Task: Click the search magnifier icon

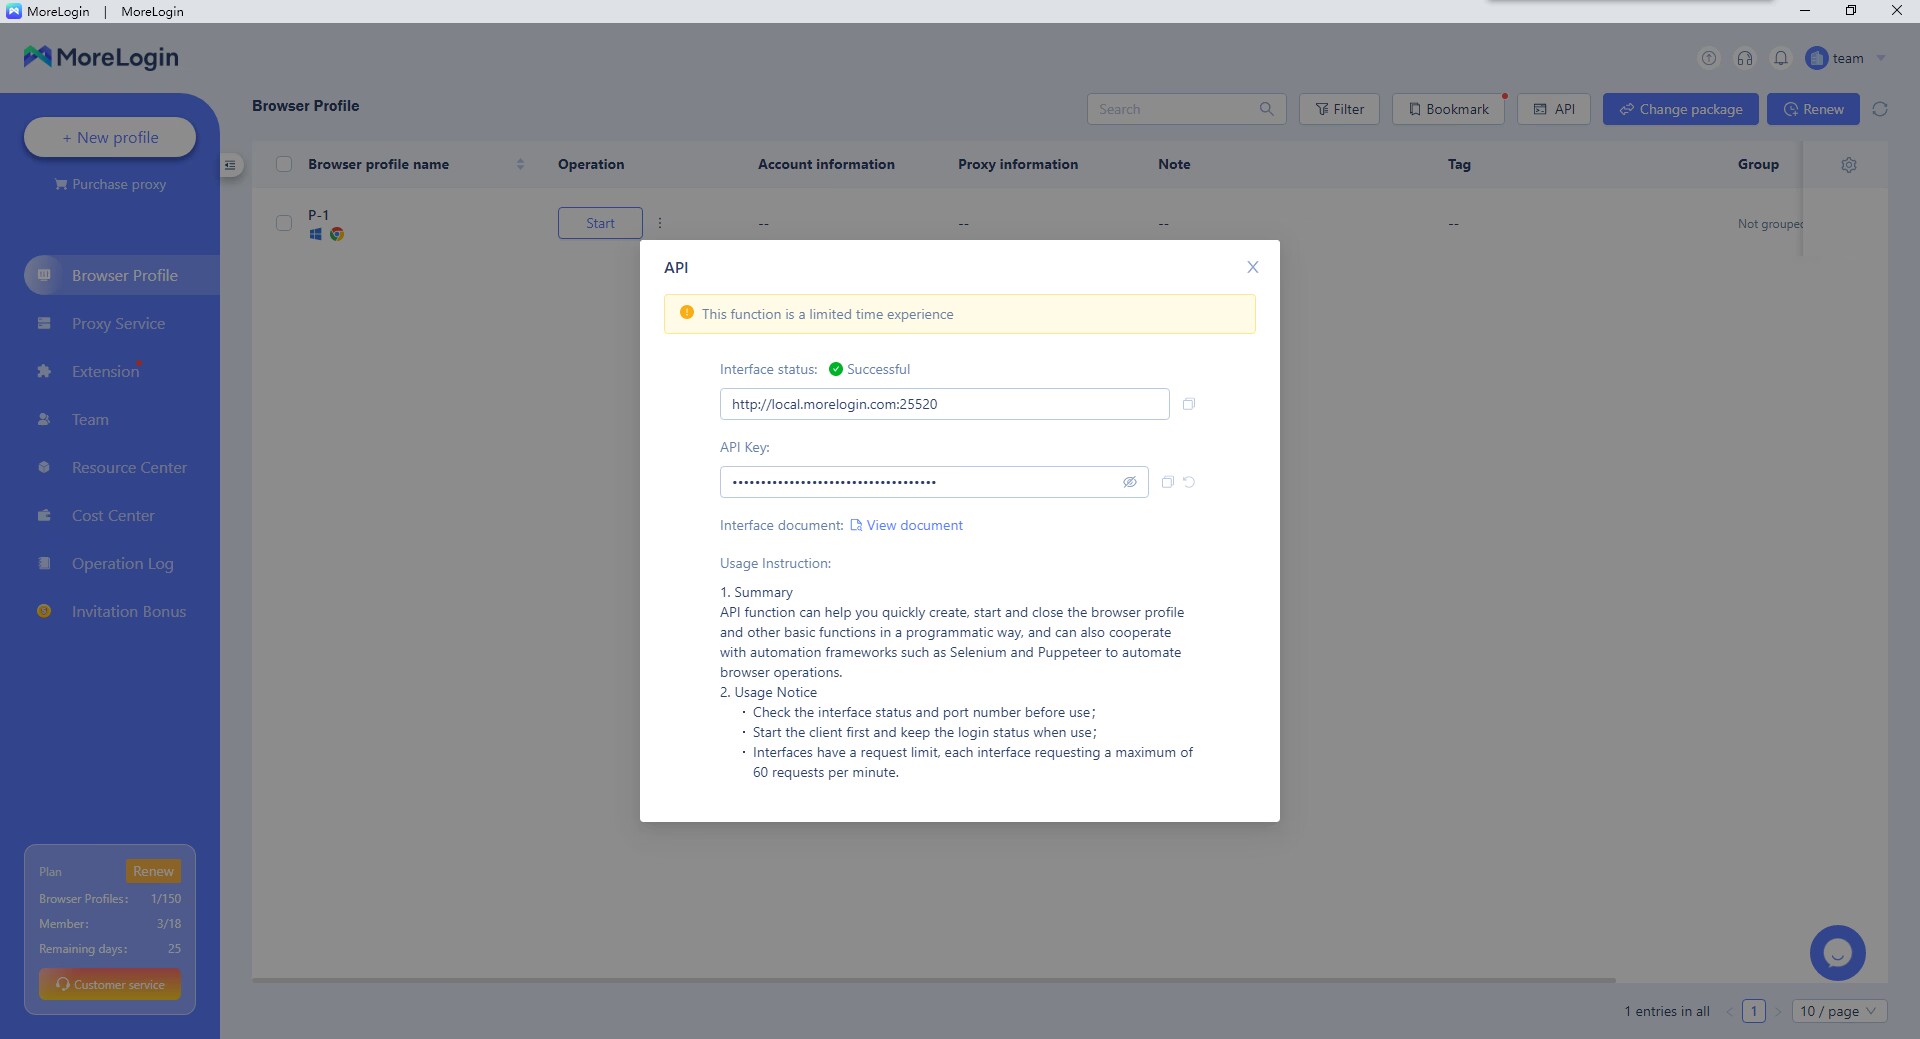Action: [1266, 109]
